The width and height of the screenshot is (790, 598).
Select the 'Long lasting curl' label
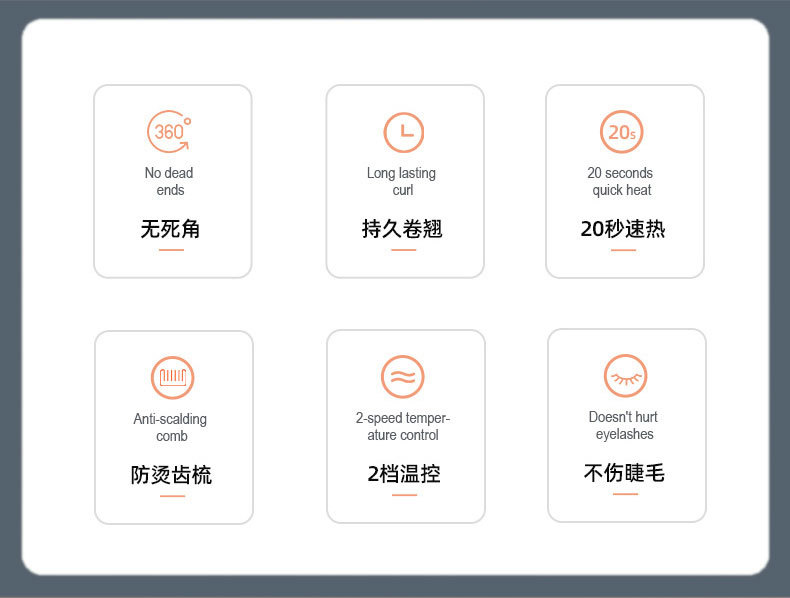point(402,182)
